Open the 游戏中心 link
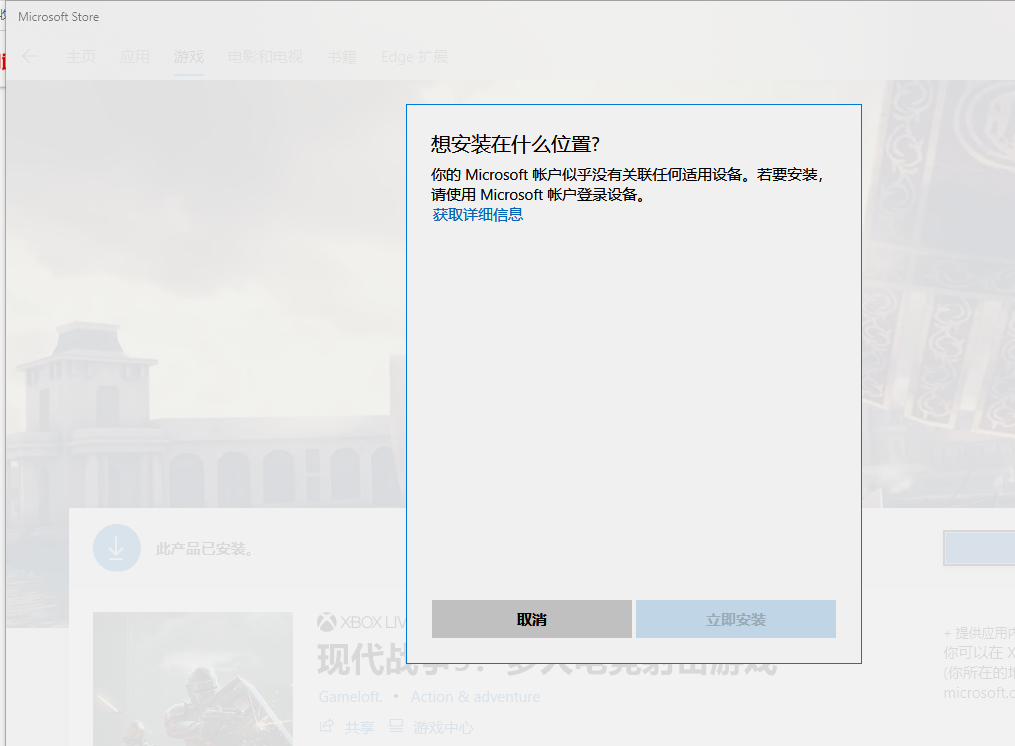 pyautogui.click(x=443, y=728)
